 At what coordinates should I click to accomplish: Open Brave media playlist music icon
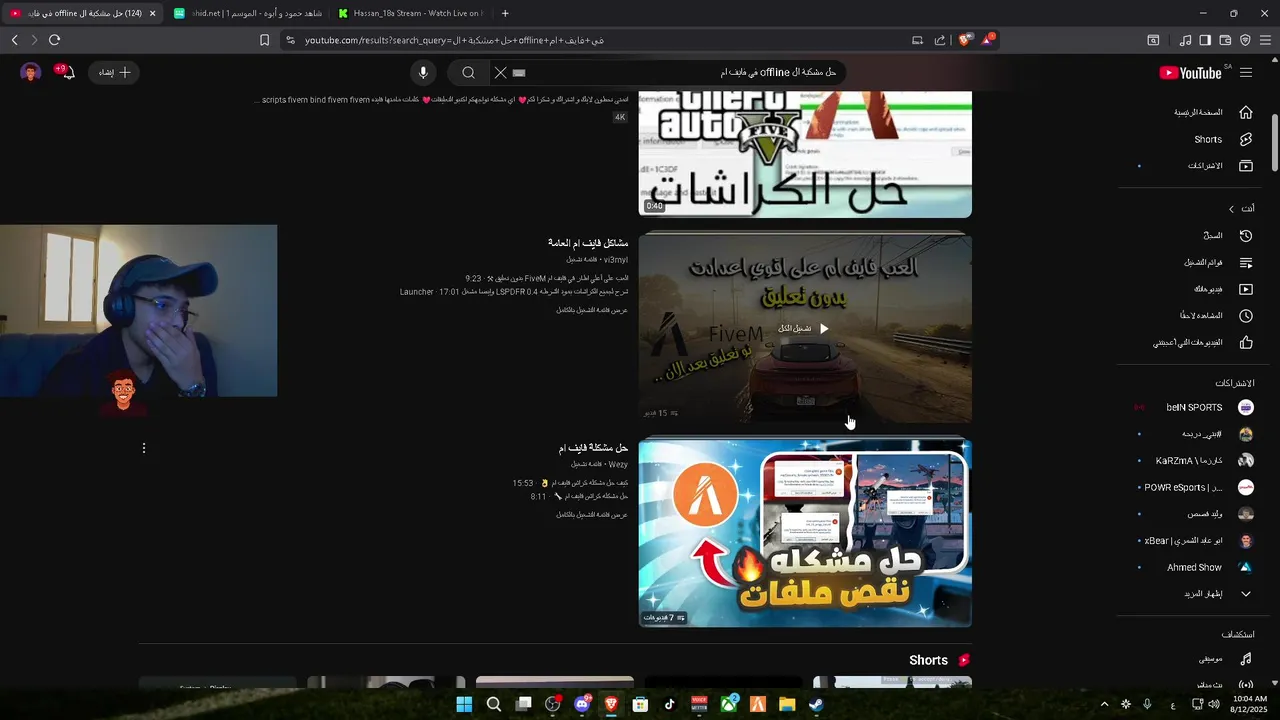point(1186,40)
